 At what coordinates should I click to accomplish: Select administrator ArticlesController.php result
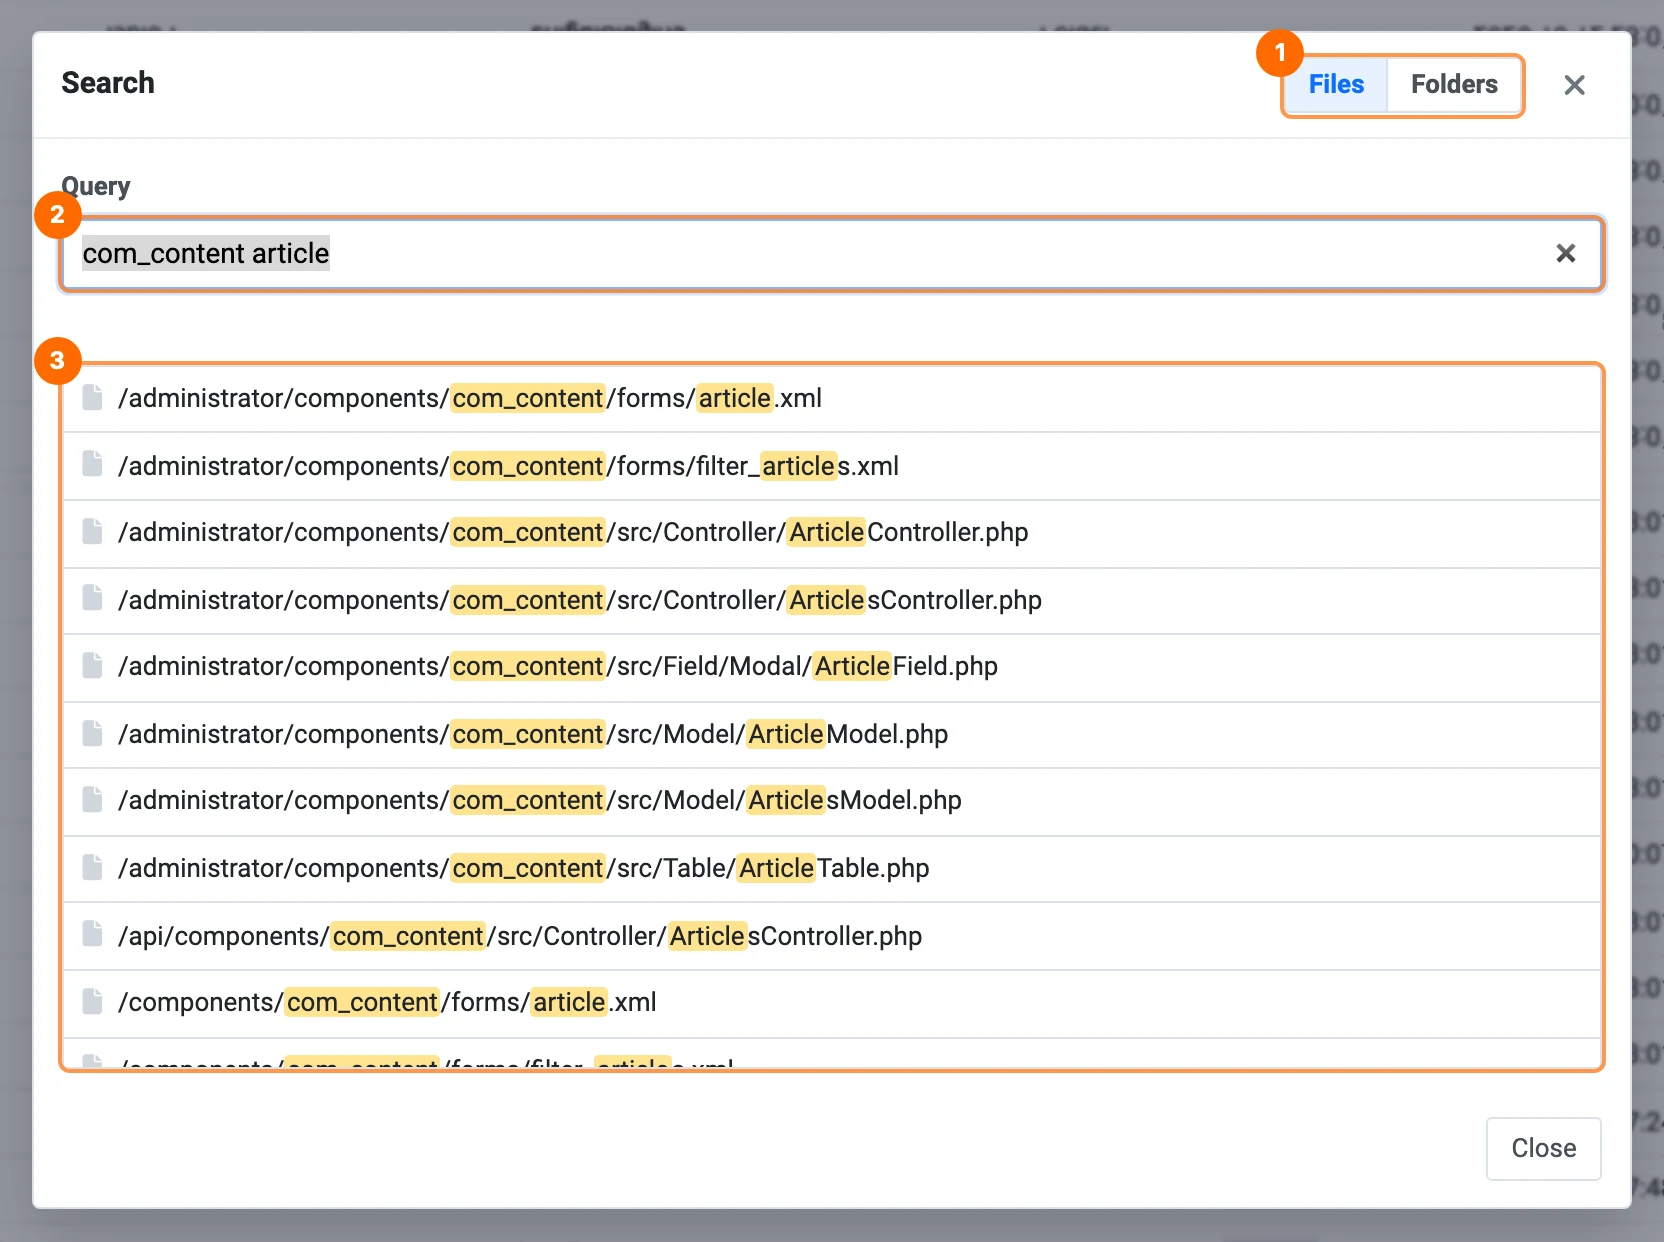[x=832, y=600]
